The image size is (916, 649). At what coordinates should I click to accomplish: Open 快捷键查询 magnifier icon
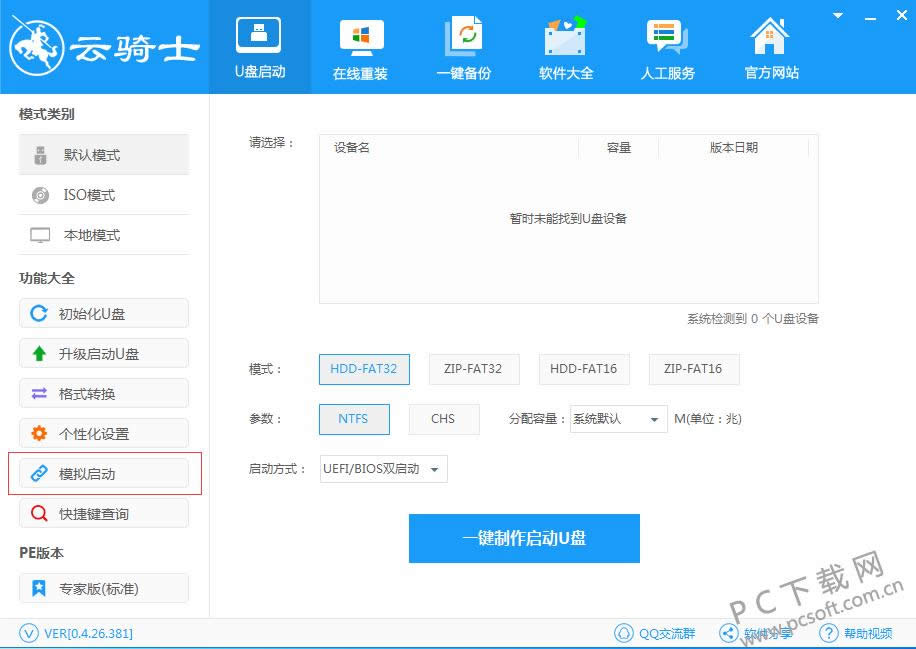[x=39, y=514]
